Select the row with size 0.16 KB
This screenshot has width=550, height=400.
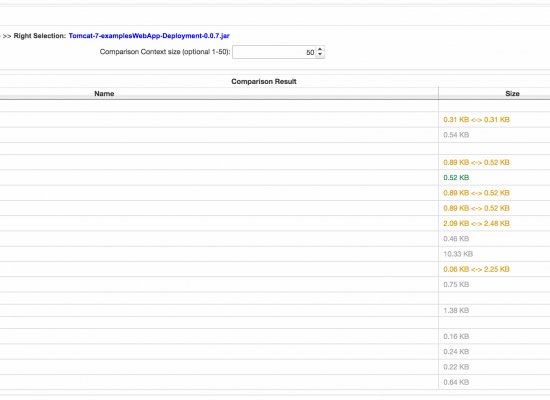coord(275,336)
